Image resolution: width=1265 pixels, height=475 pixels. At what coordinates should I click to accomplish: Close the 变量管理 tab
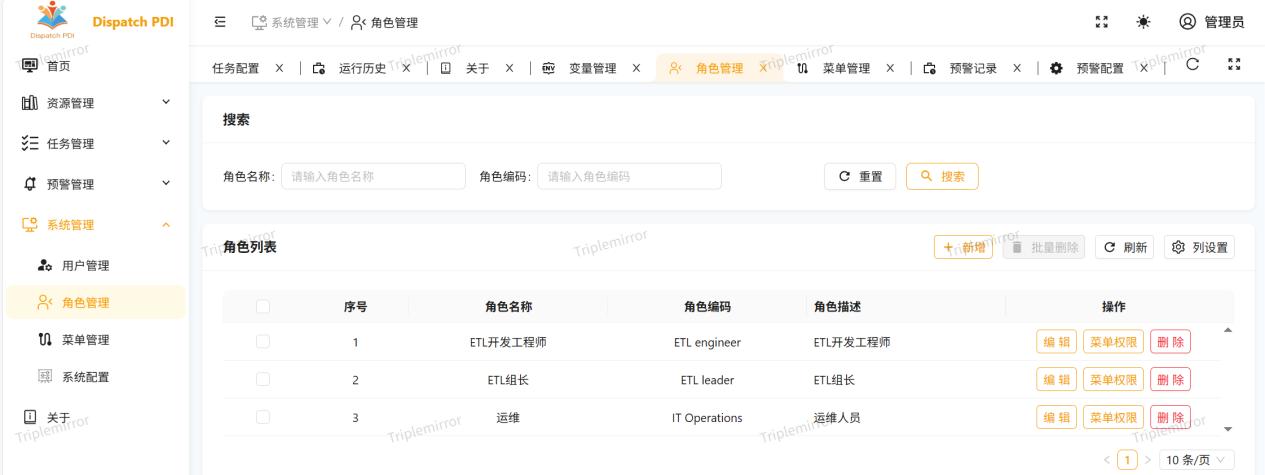[x=636, y=68]
